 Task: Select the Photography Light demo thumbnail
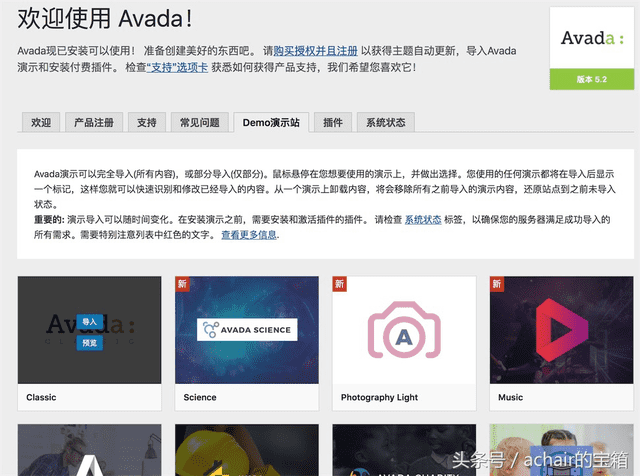404,330
